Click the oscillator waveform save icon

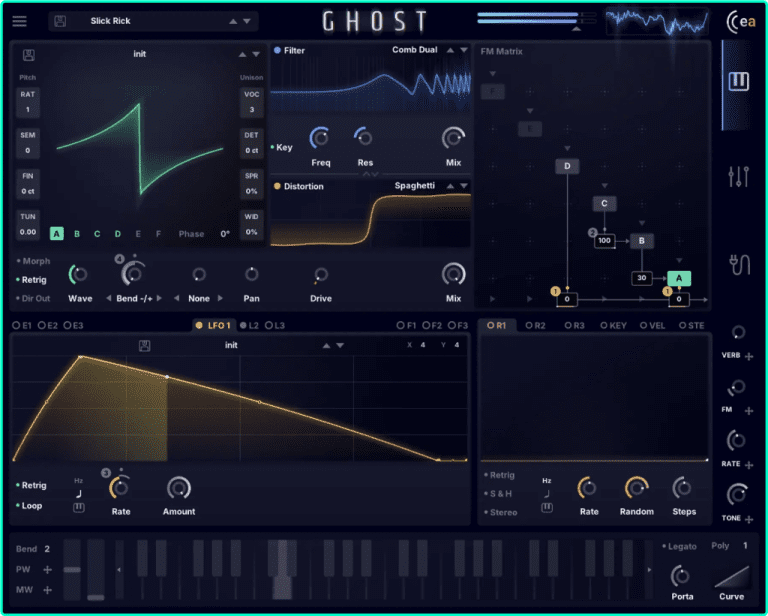[x=28, y=55]
